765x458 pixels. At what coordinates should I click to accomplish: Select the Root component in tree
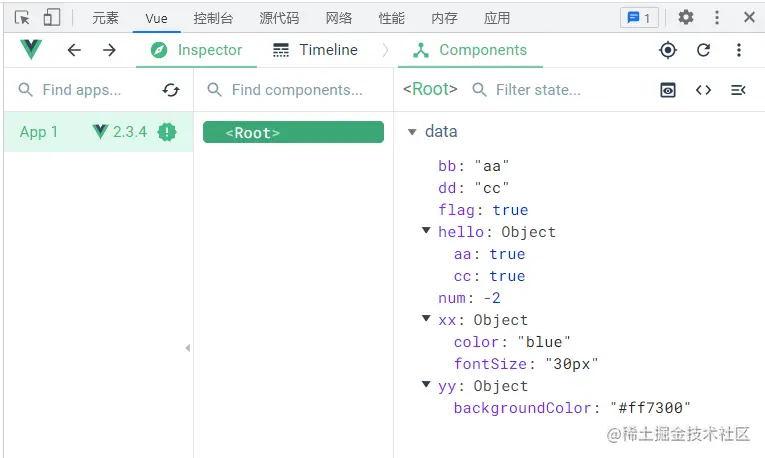[293, 132]
